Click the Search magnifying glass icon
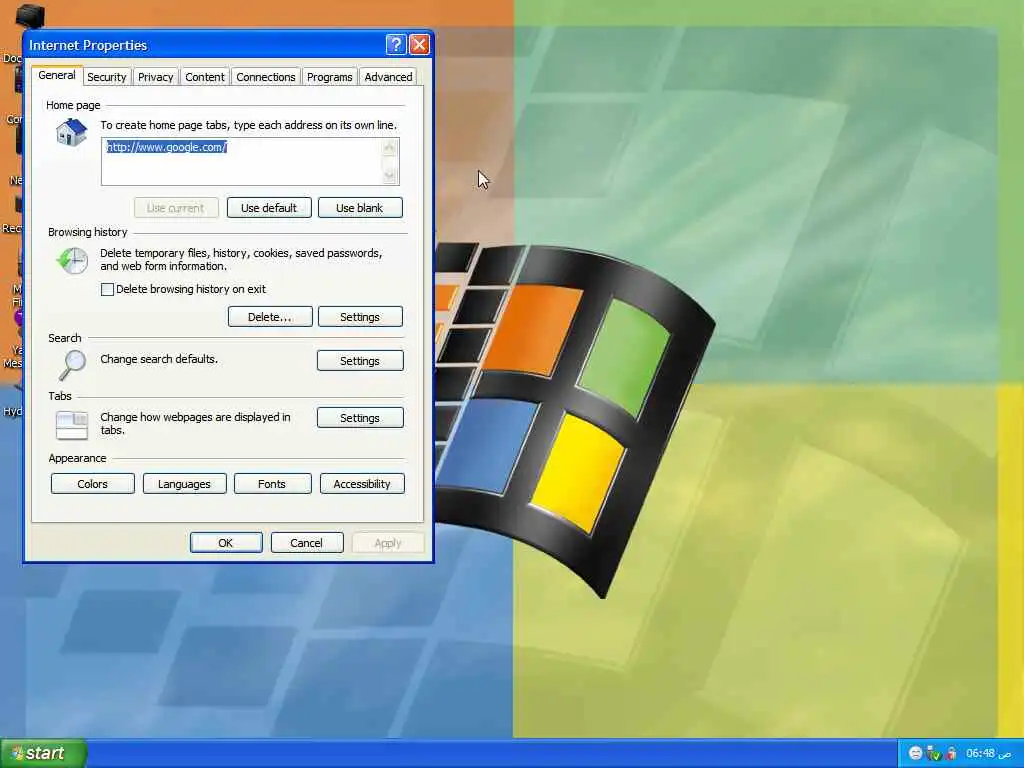1024x768 pixels. tap(72, 364)
